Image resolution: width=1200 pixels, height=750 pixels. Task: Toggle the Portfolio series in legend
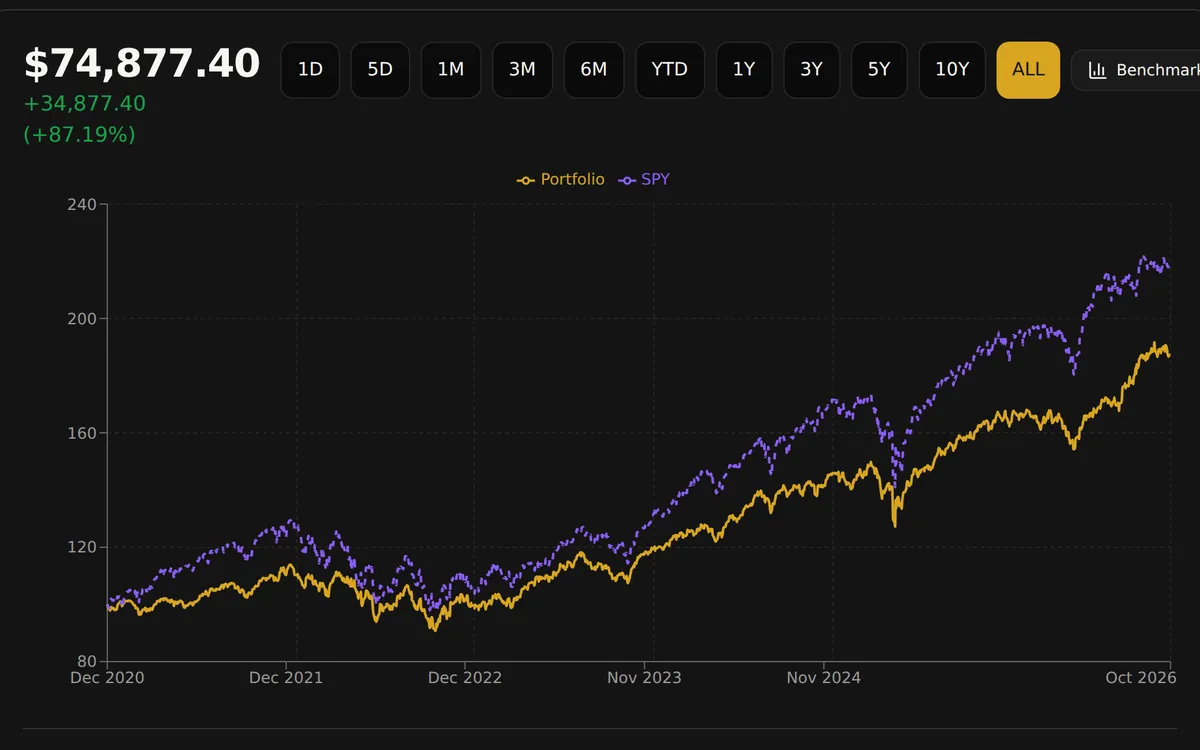click(561, 180)
